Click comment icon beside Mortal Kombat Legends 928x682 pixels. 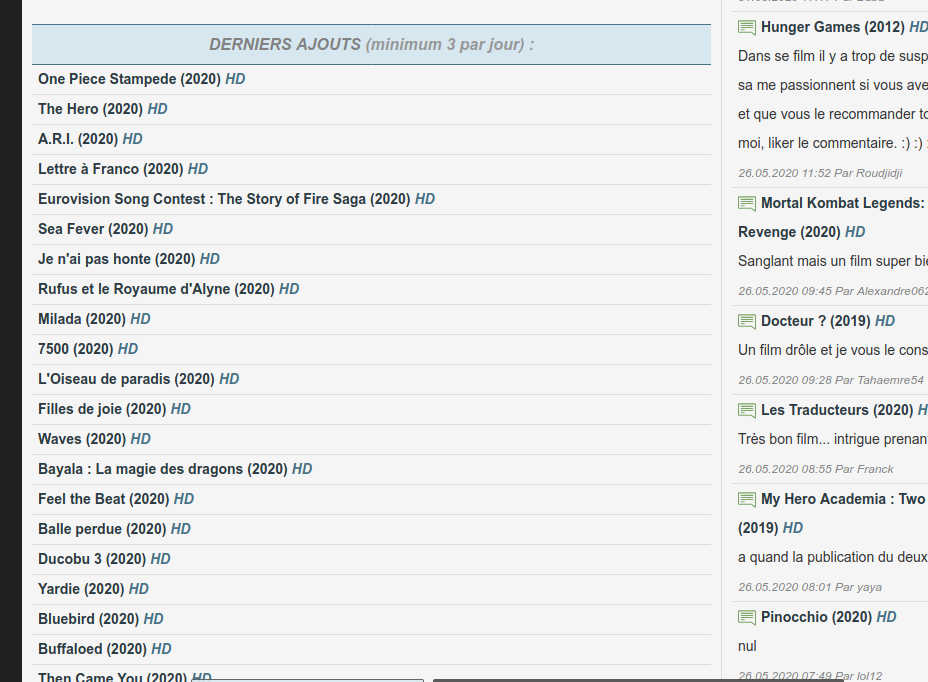(747, 204)
